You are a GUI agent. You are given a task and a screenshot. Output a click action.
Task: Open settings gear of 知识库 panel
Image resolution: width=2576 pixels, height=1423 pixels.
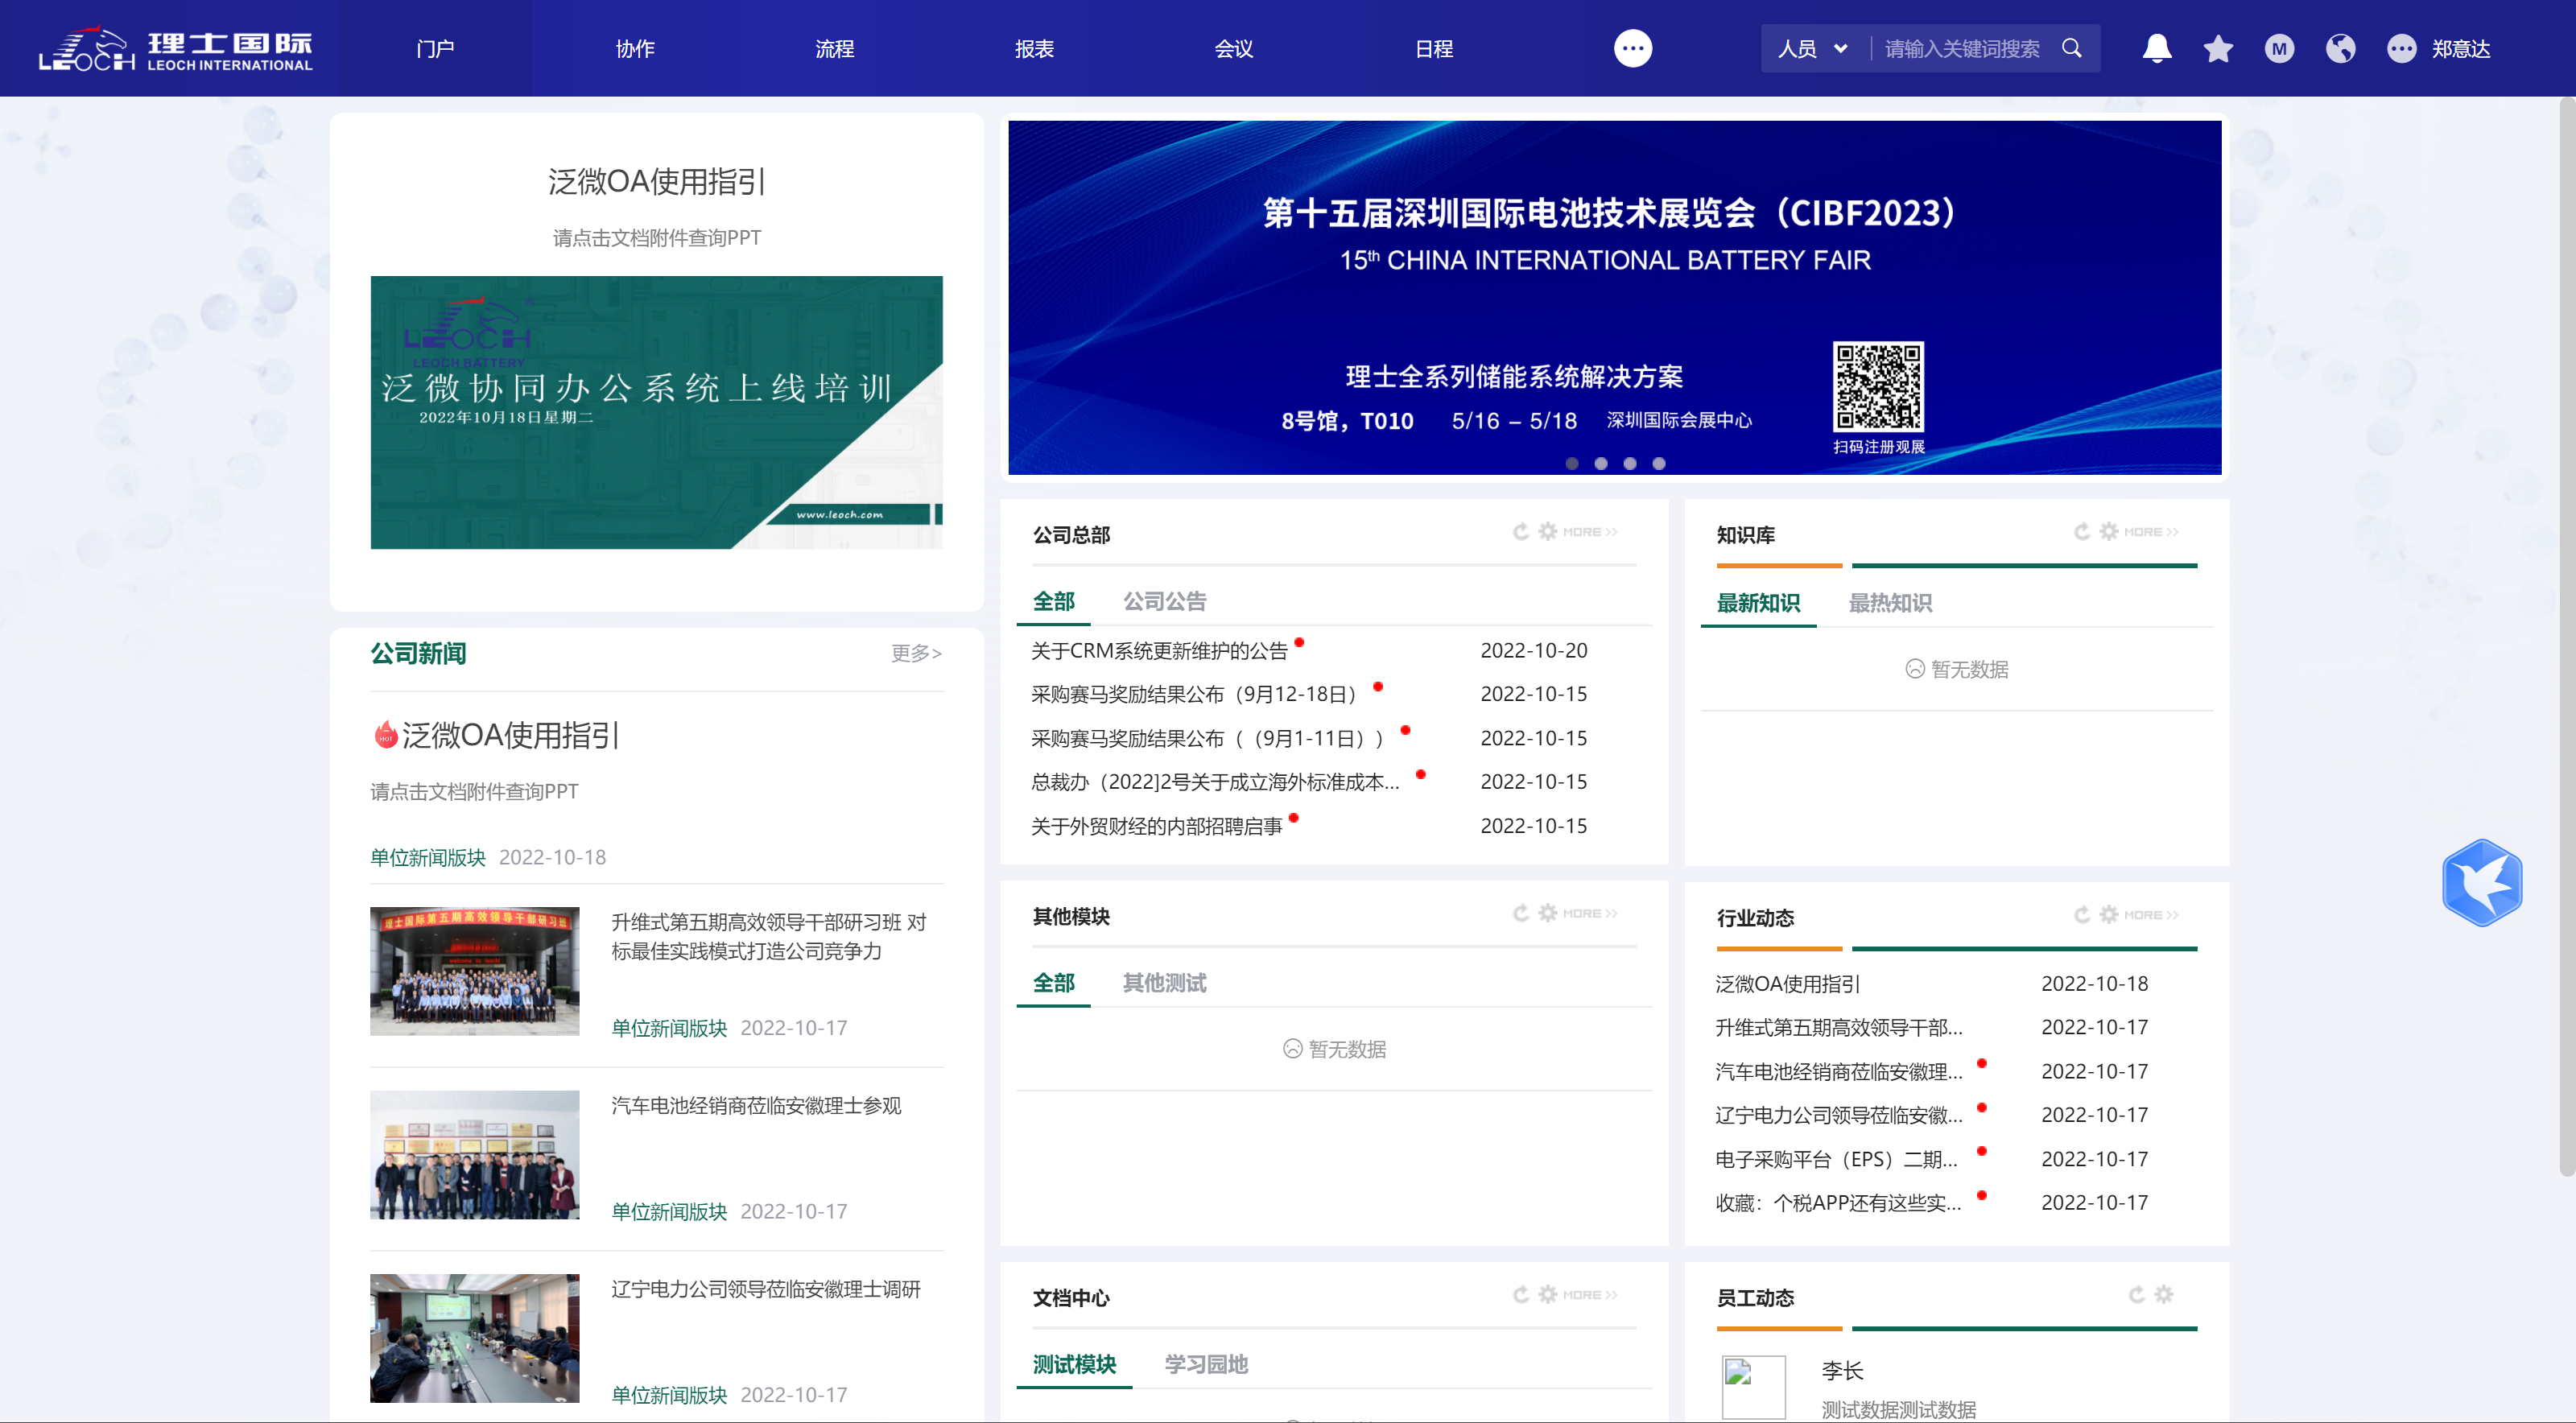coord(2108,531)
